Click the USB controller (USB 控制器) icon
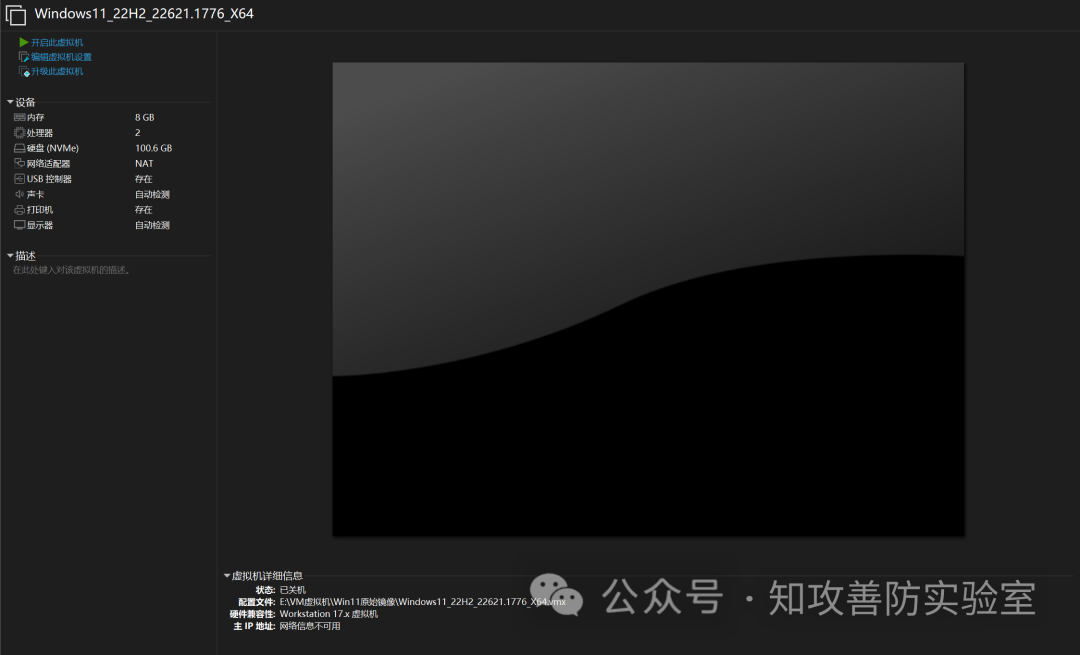 click(x=19, y=178)
